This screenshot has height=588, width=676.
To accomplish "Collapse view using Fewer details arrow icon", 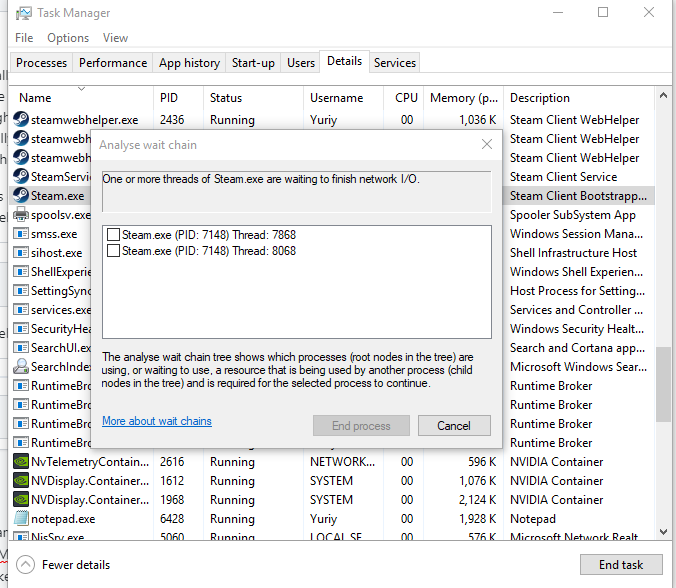I will click(x=25, y=565).
